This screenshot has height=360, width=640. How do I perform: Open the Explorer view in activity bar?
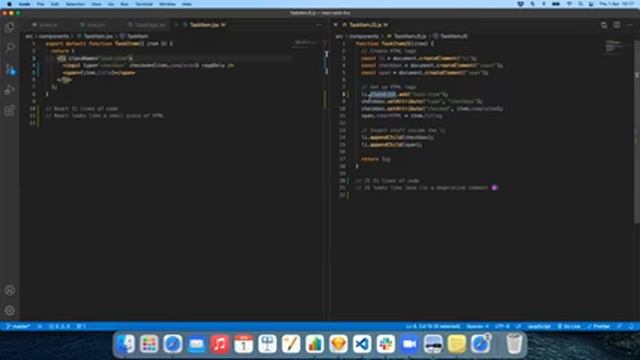[9, 28]
